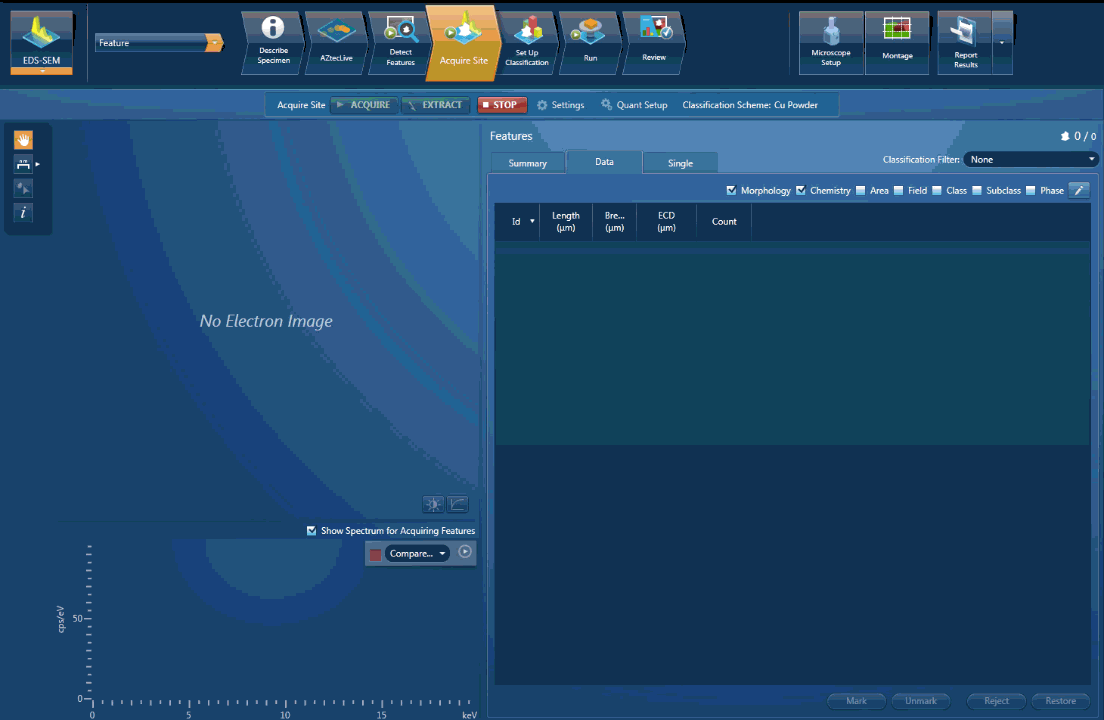Open Quant Setup
The image size is (1104, 720).
pos(634,105)
